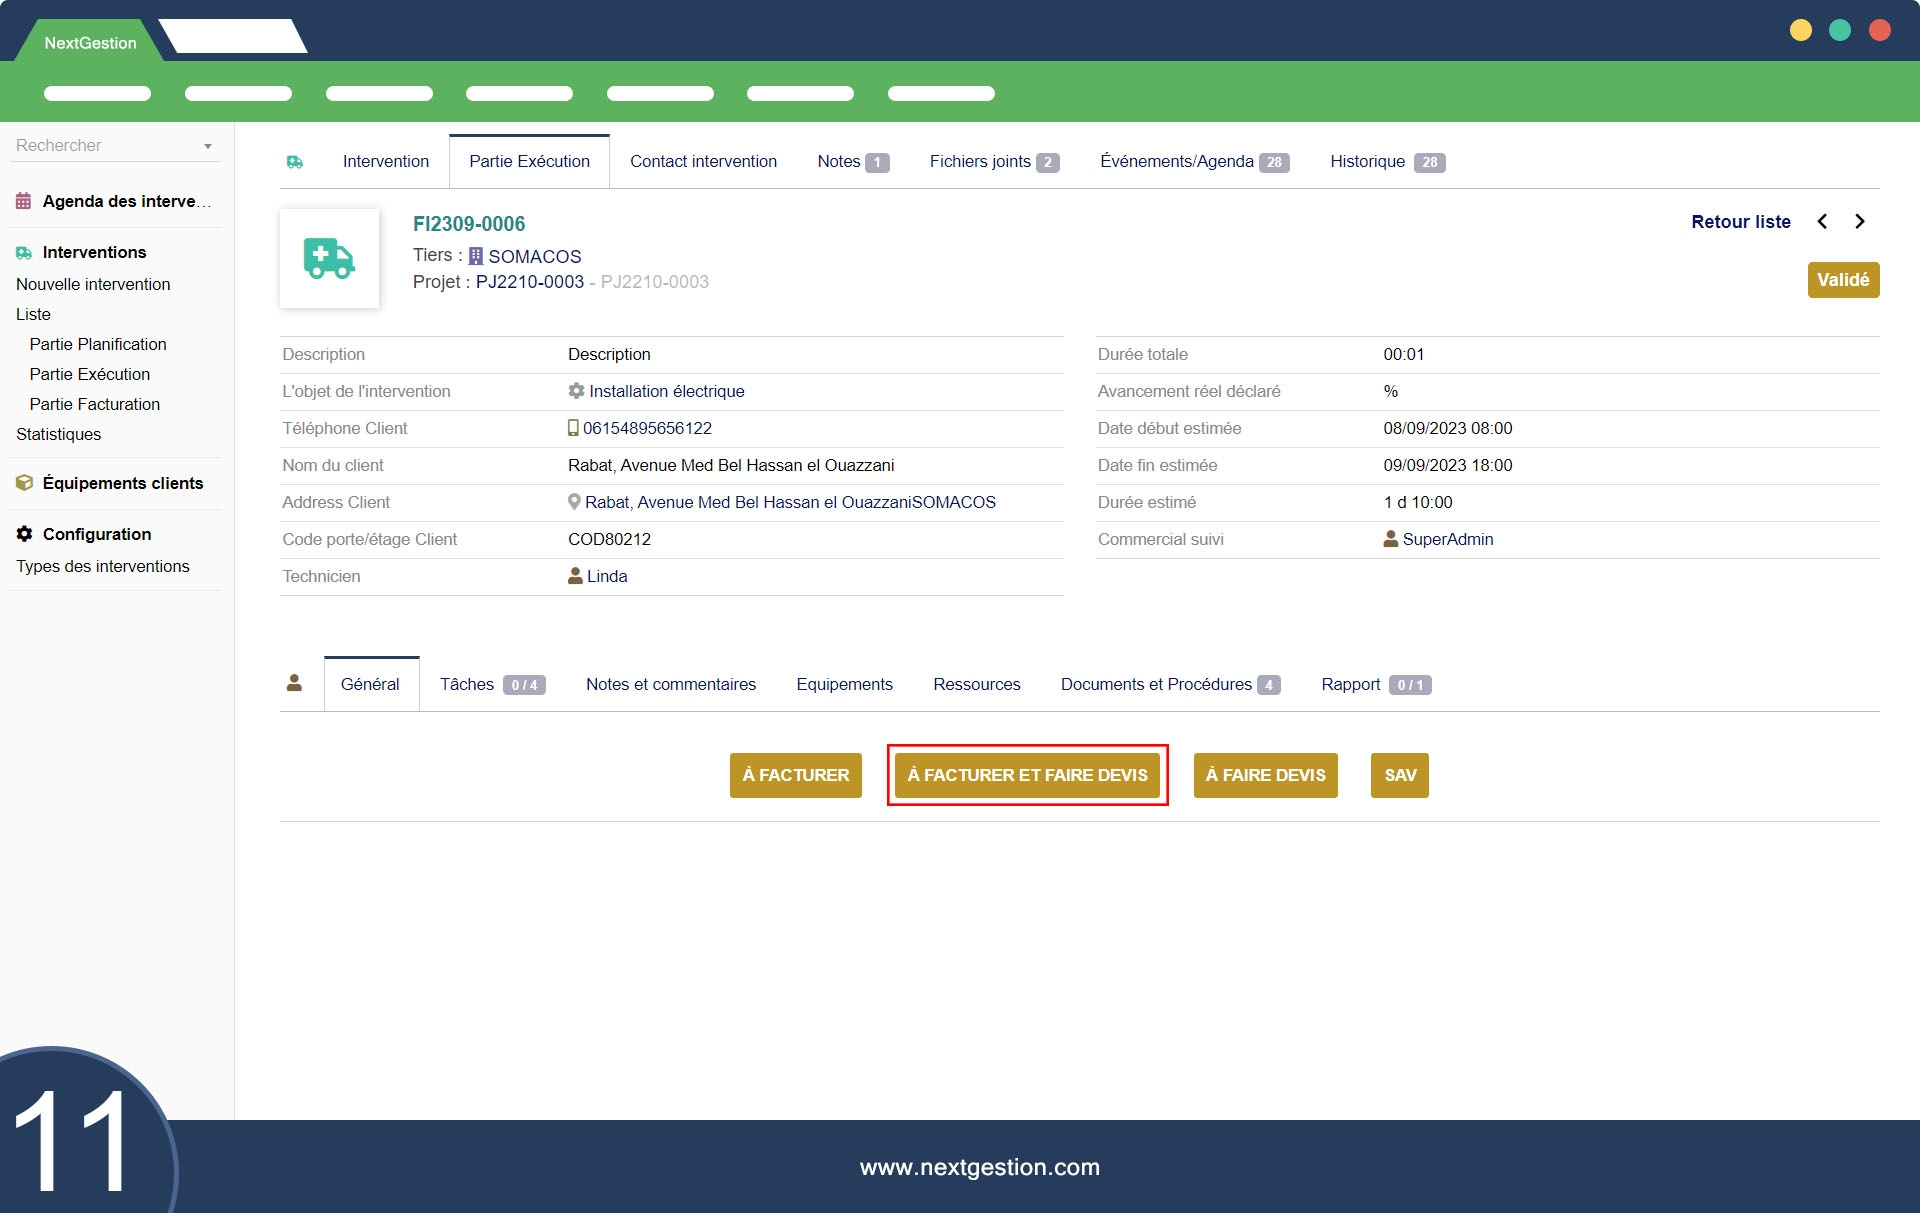1920x1213 pixels.
Task: Click the large intervention ambulance thumbnail
Action: click(329, 258)
